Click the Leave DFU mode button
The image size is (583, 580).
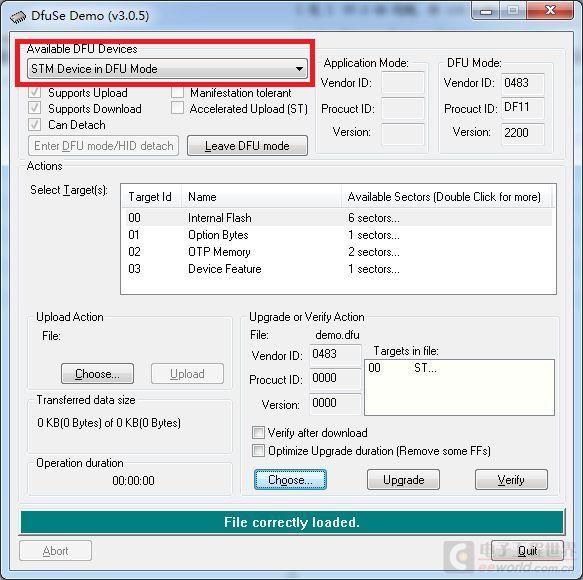tap(247, 146)
